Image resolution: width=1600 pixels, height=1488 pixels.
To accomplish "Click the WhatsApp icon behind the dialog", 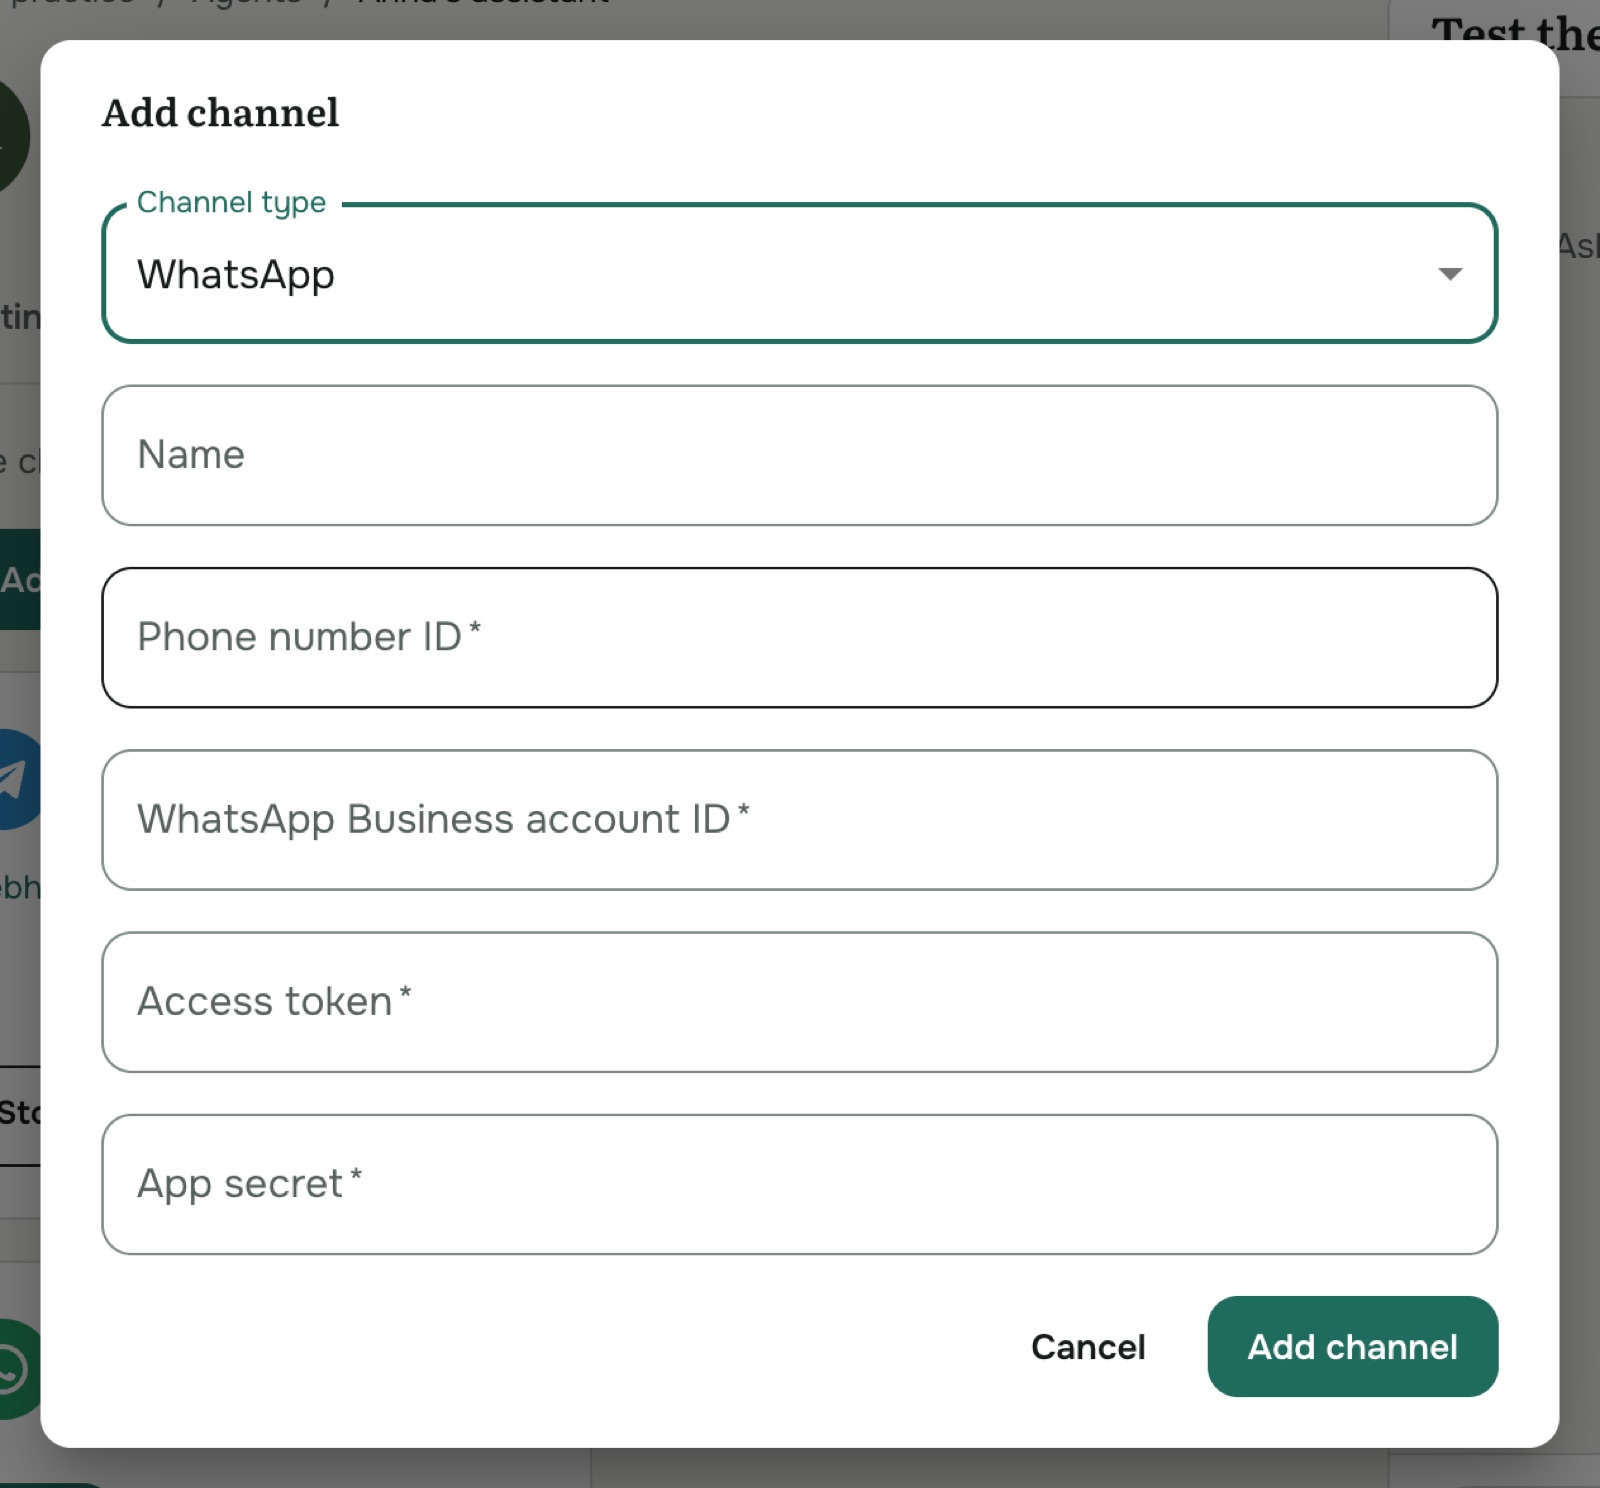I will tap(18, 1369).
